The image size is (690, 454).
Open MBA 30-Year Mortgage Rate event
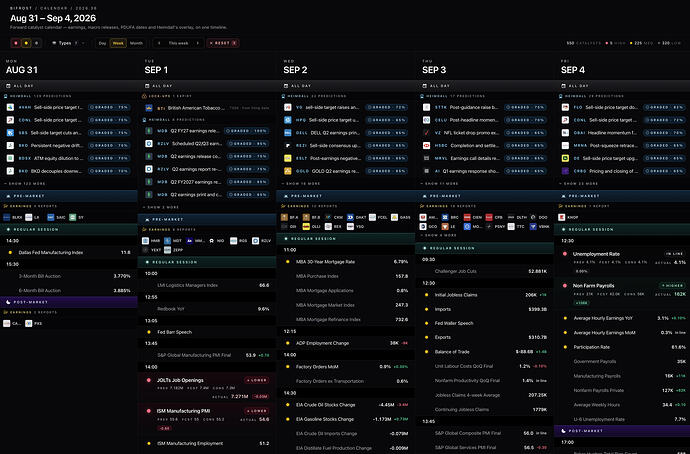coord(346,261)
